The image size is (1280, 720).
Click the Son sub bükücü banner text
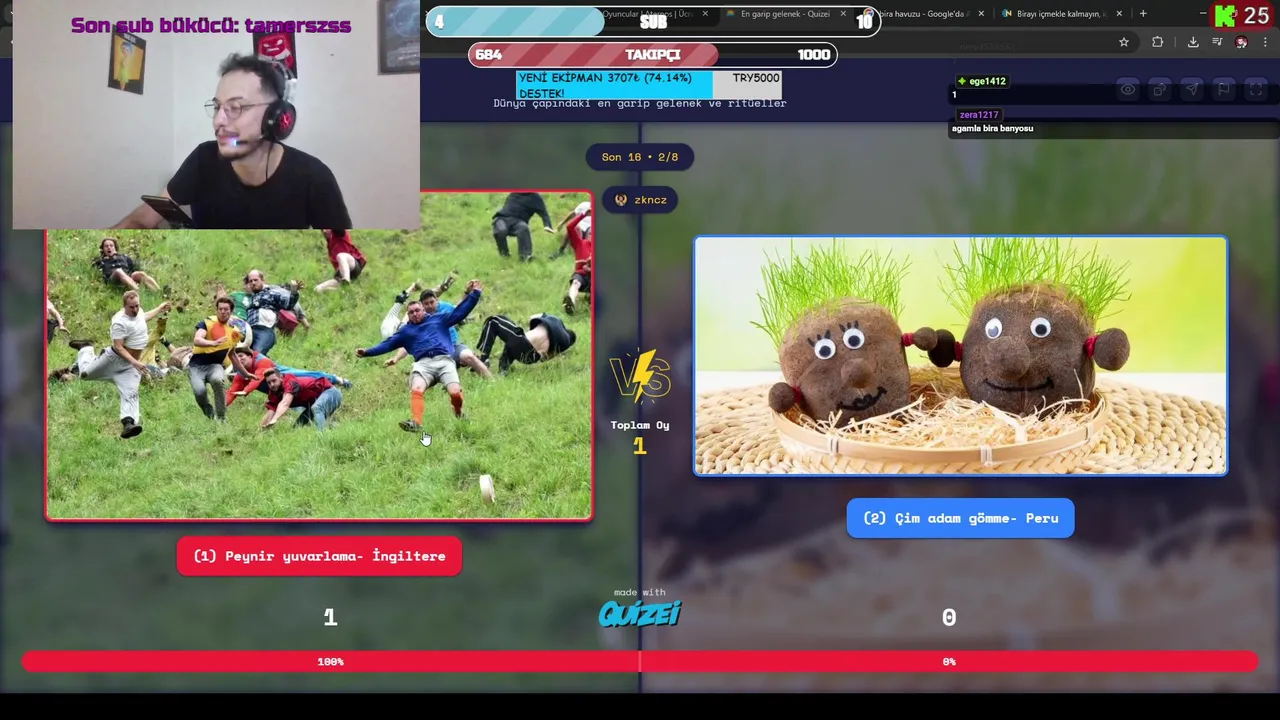click(211, 25)
